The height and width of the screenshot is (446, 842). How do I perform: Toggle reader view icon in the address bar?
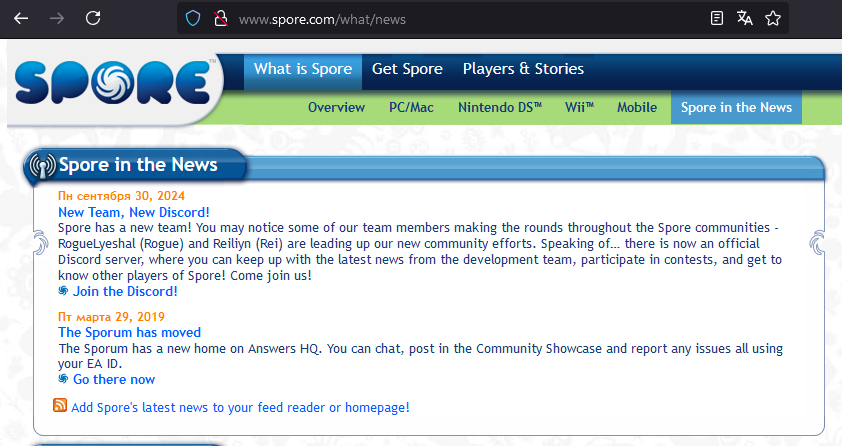click(716, 18)
